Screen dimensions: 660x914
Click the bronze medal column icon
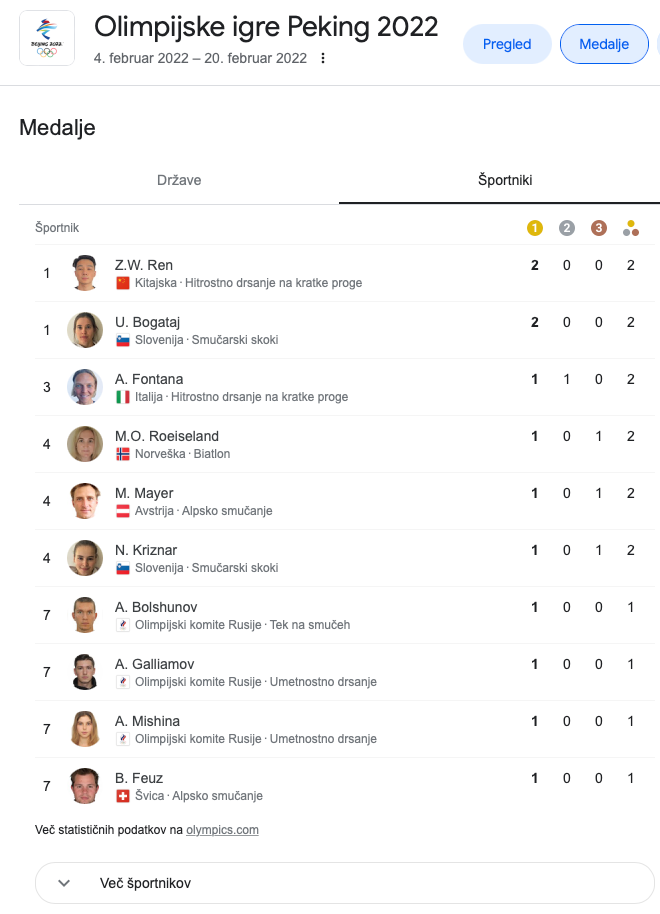598,228
